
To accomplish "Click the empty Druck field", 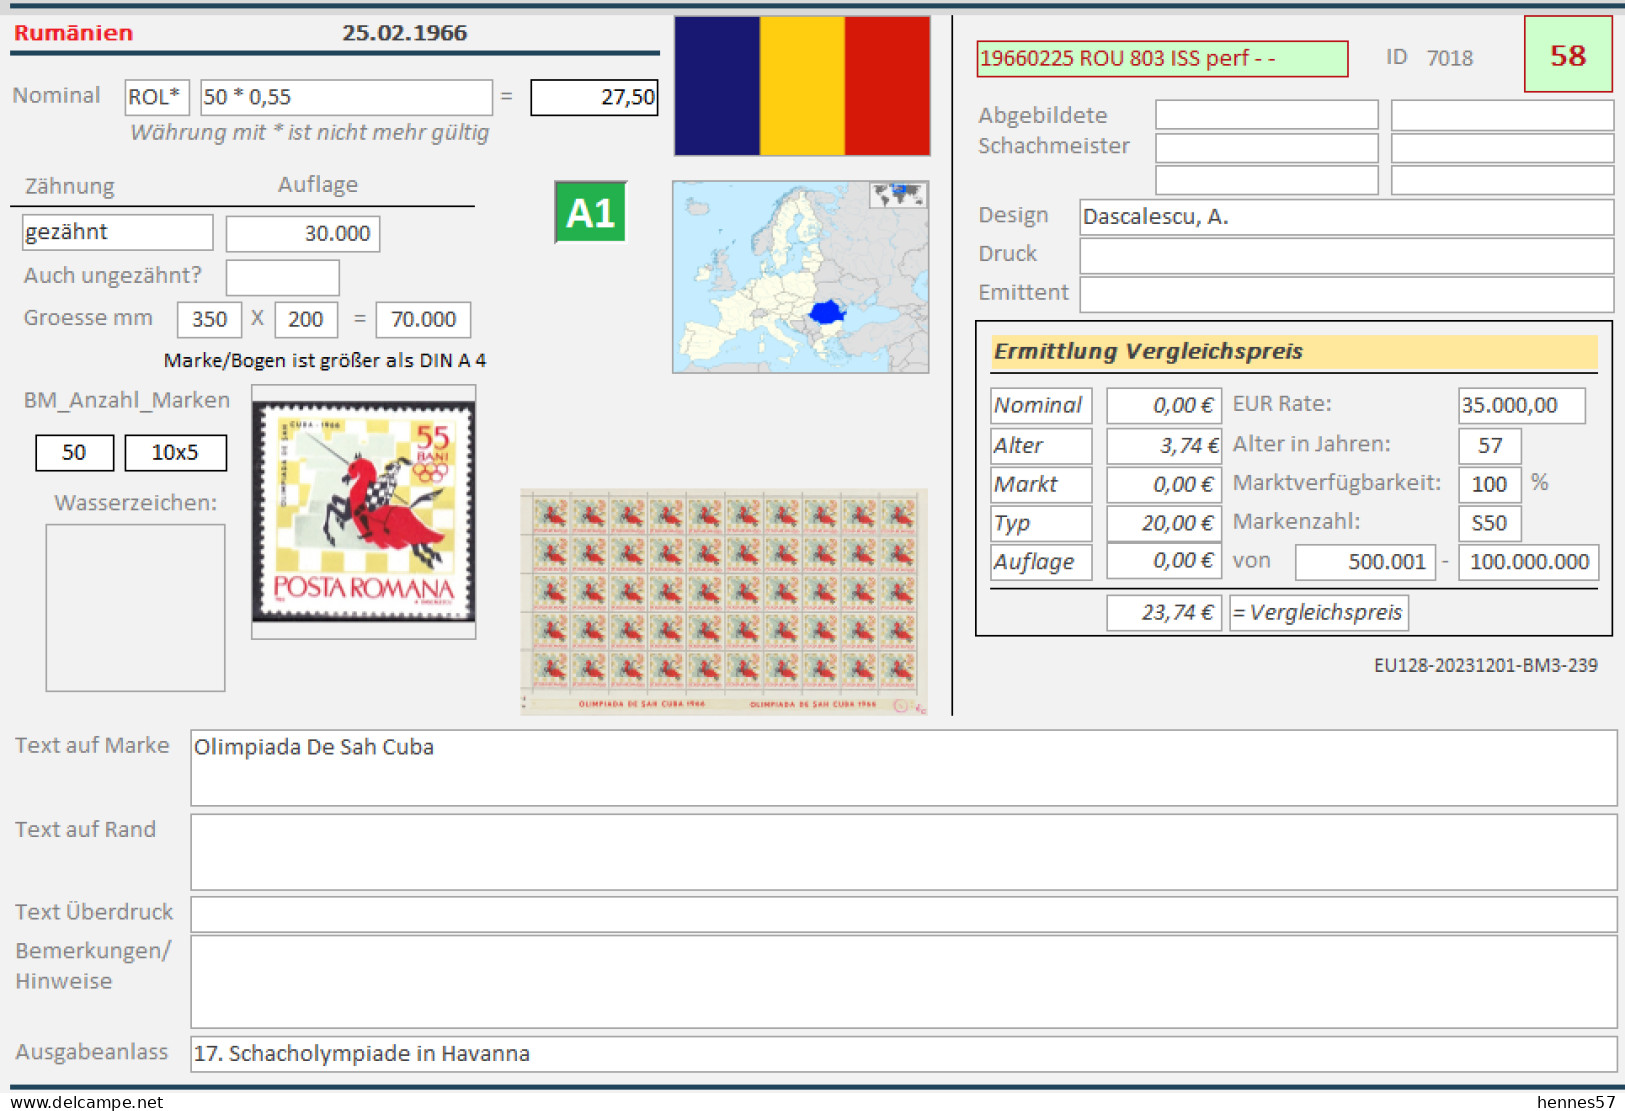I will coord(1346,256).
